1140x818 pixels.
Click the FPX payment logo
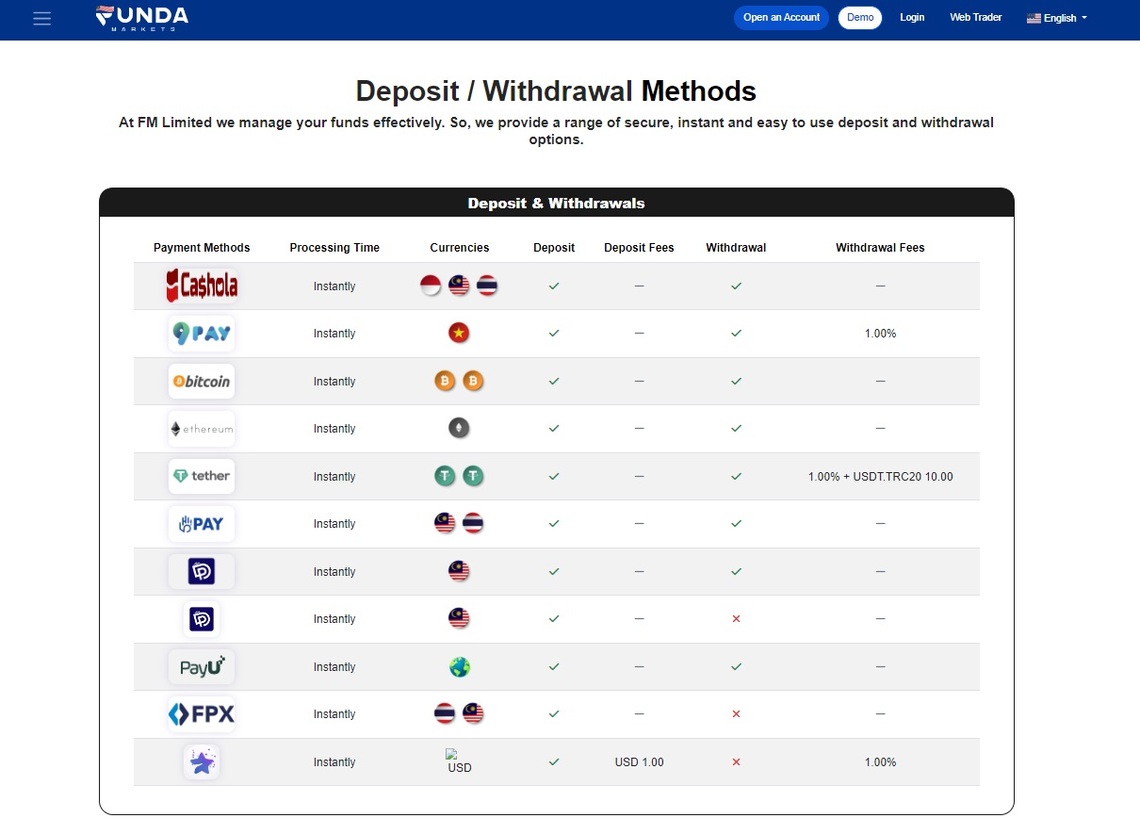pos(201,714)
